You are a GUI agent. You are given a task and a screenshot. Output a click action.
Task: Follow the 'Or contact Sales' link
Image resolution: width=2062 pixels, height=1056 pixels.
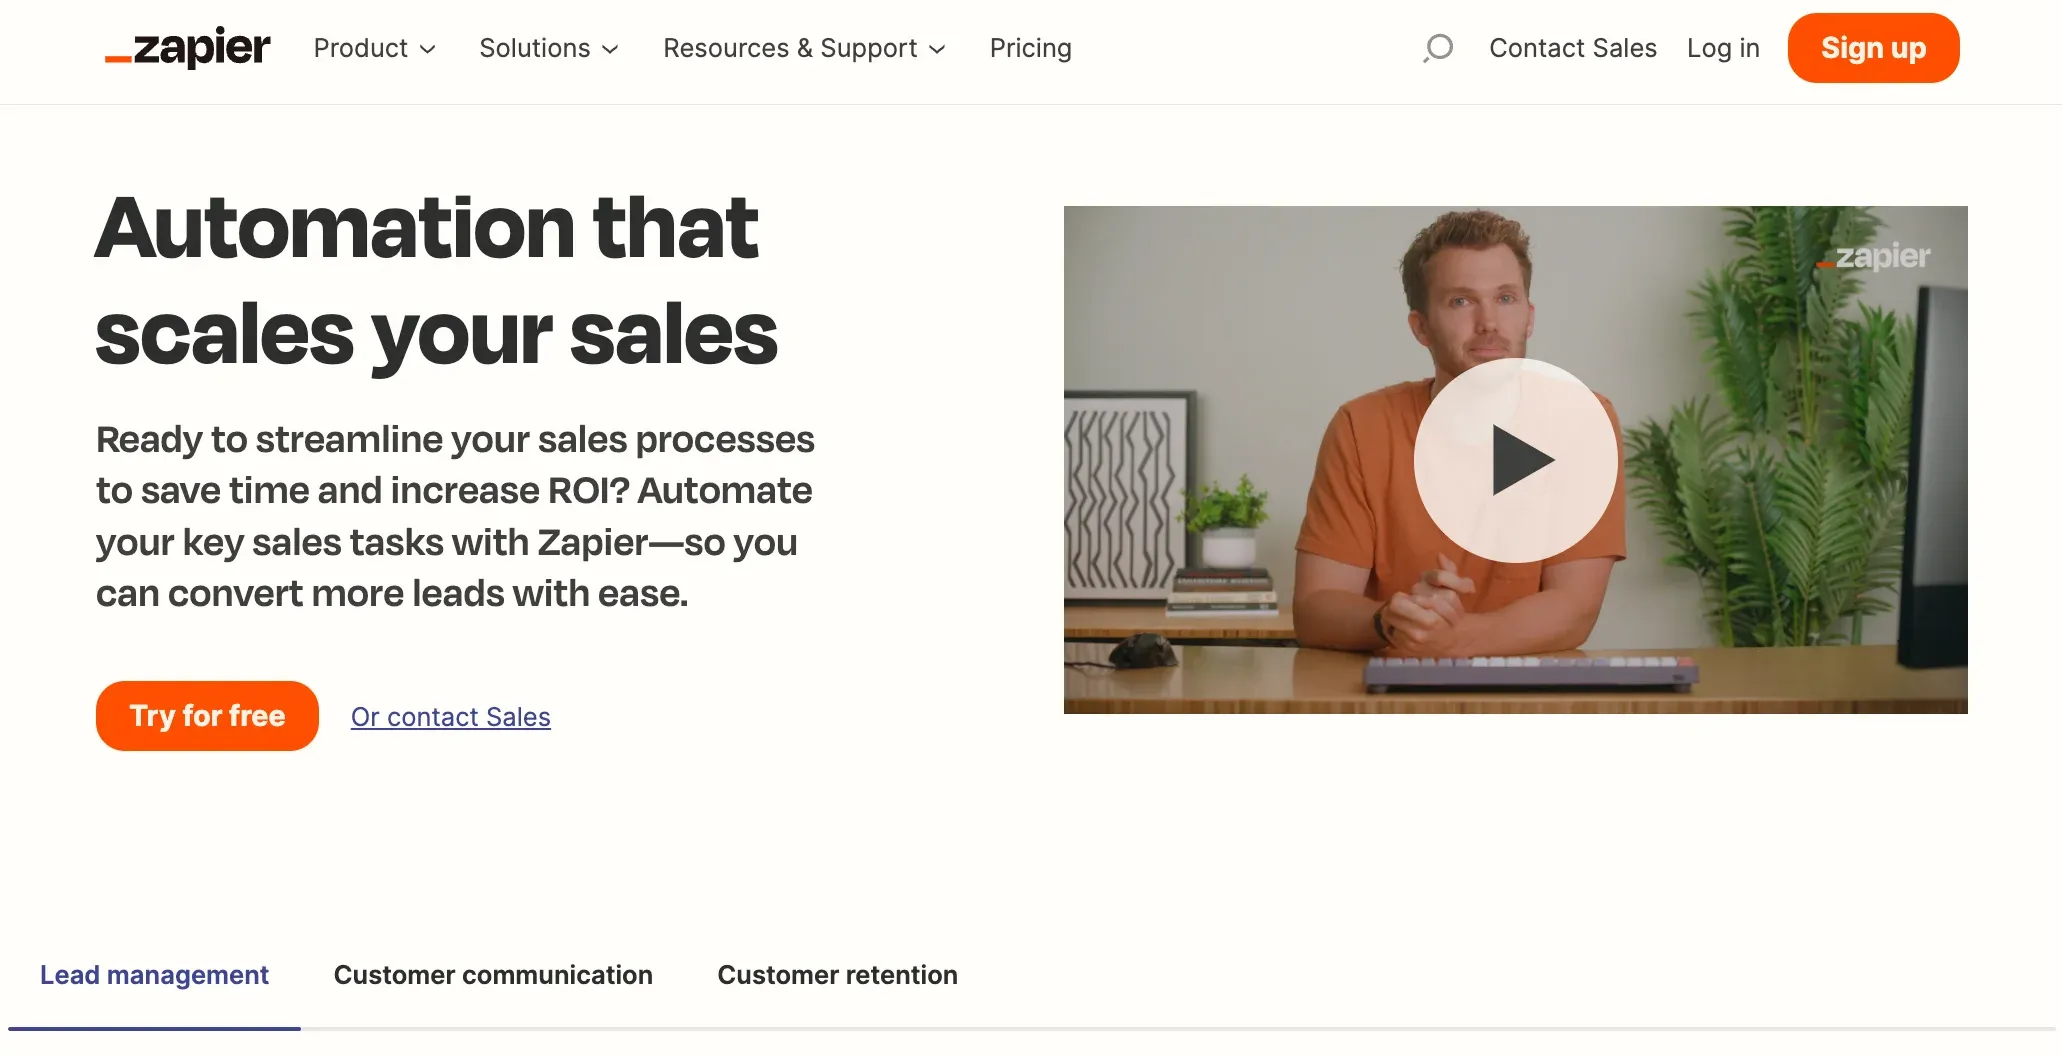point(451,717)
